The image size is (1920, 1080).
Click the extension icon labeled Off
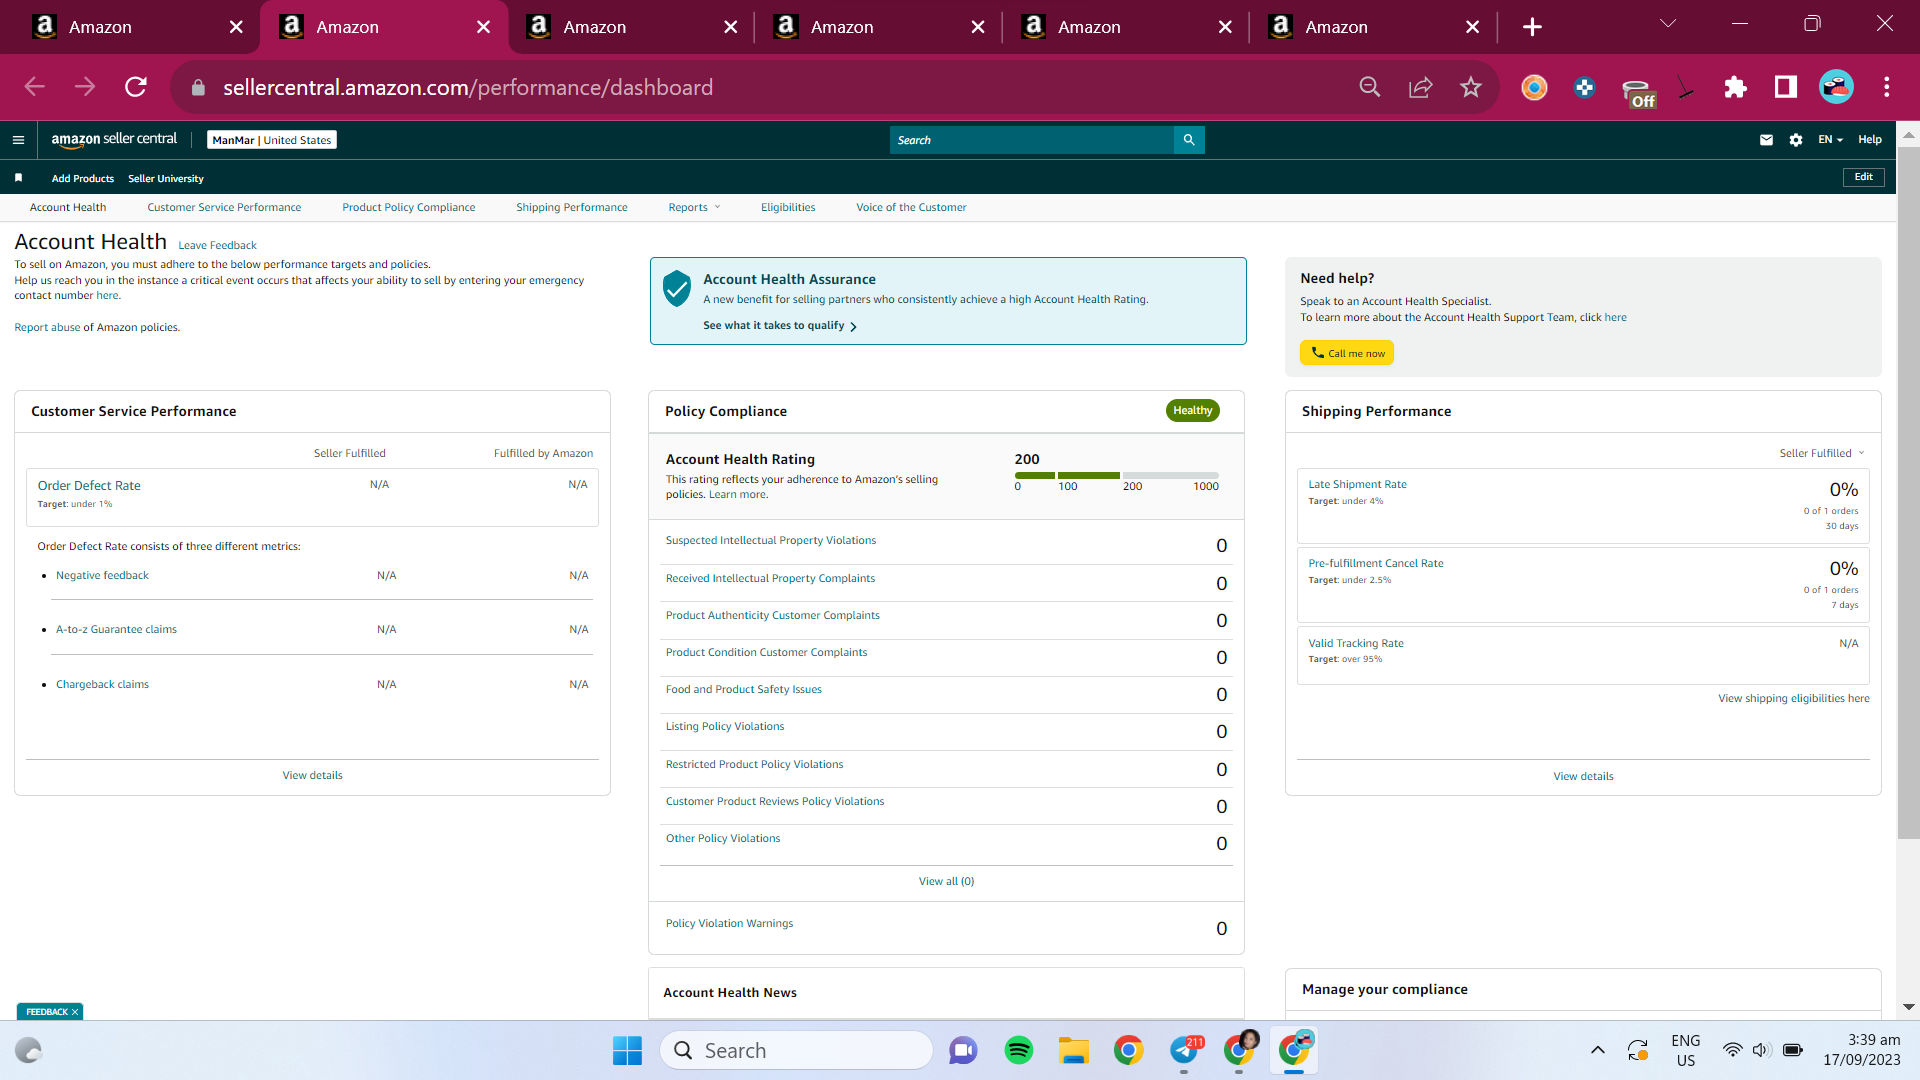tap(1637, 92)
